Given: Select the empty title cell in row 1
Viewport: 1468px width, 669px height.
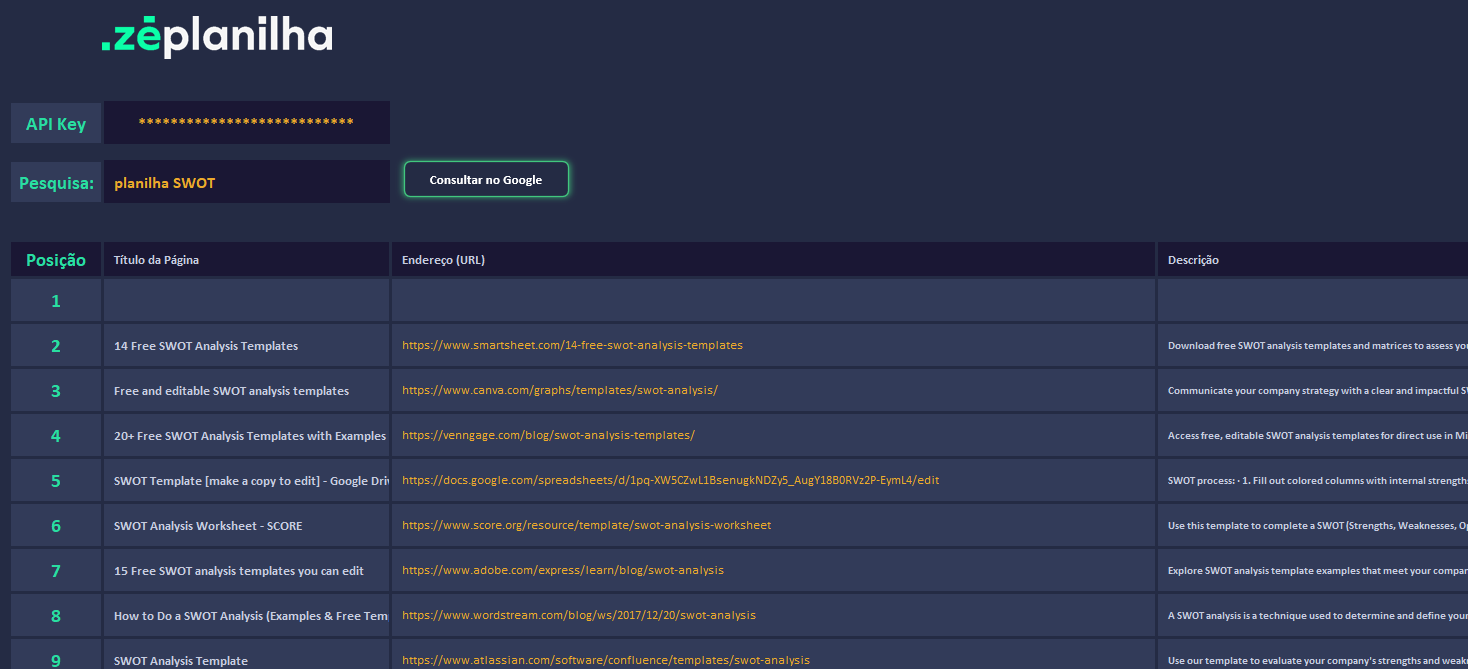Looking at the screenshot, I should click(x=247, y=300).
